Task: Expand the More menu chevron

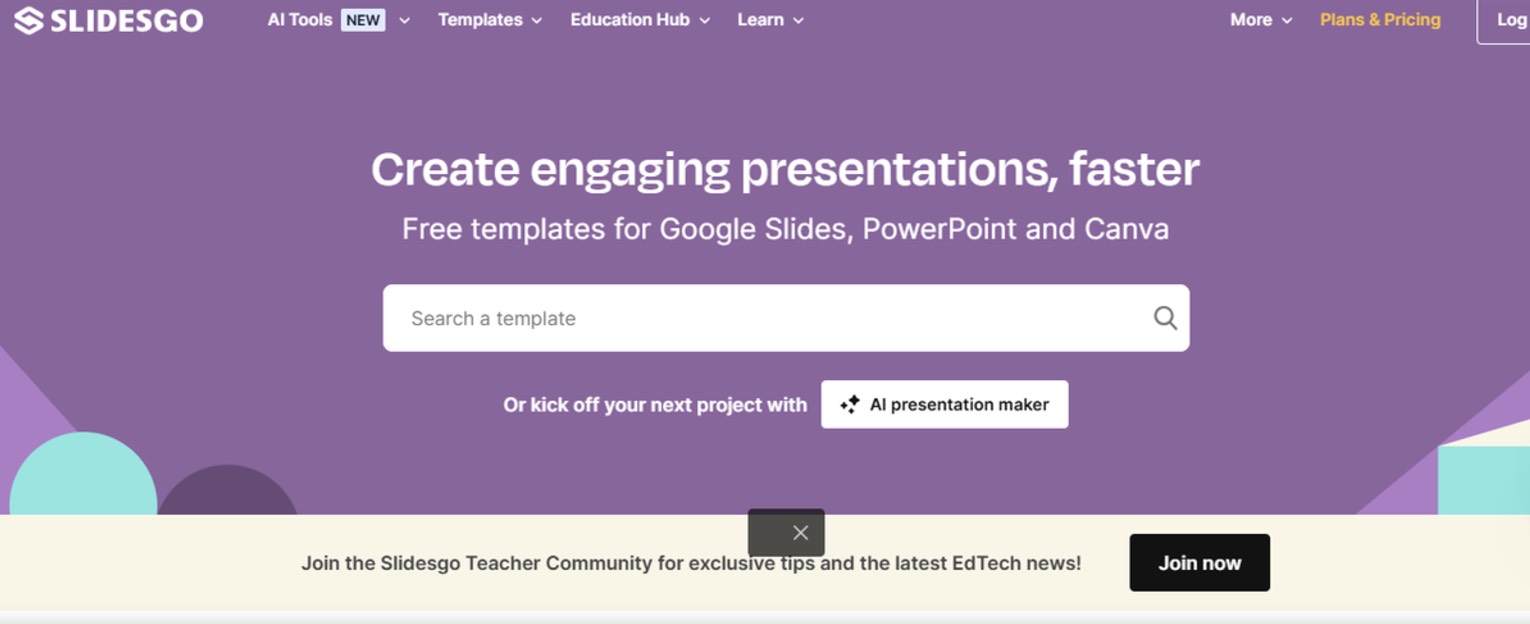Action: tap(1287, 21)
